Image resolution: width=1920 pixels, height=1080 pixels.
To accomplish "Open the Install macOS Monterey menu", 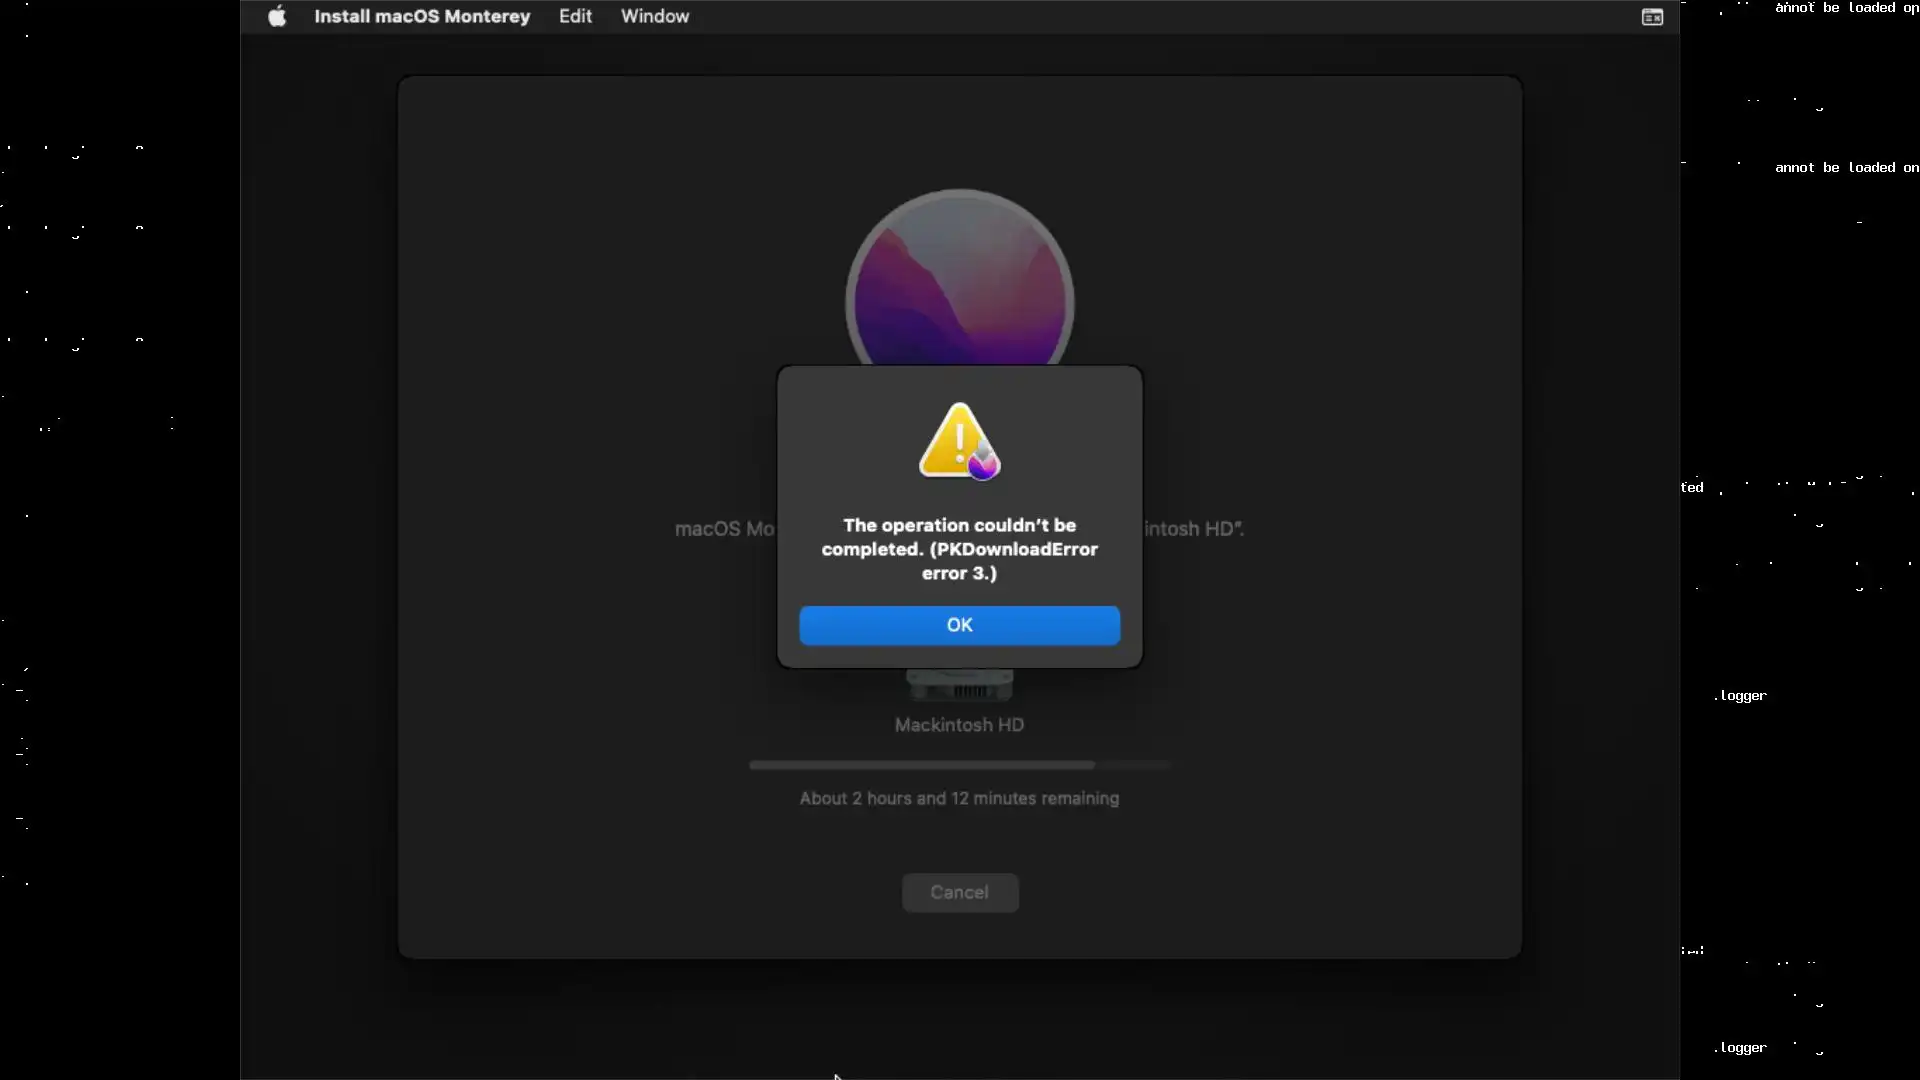I will [421, 16].
